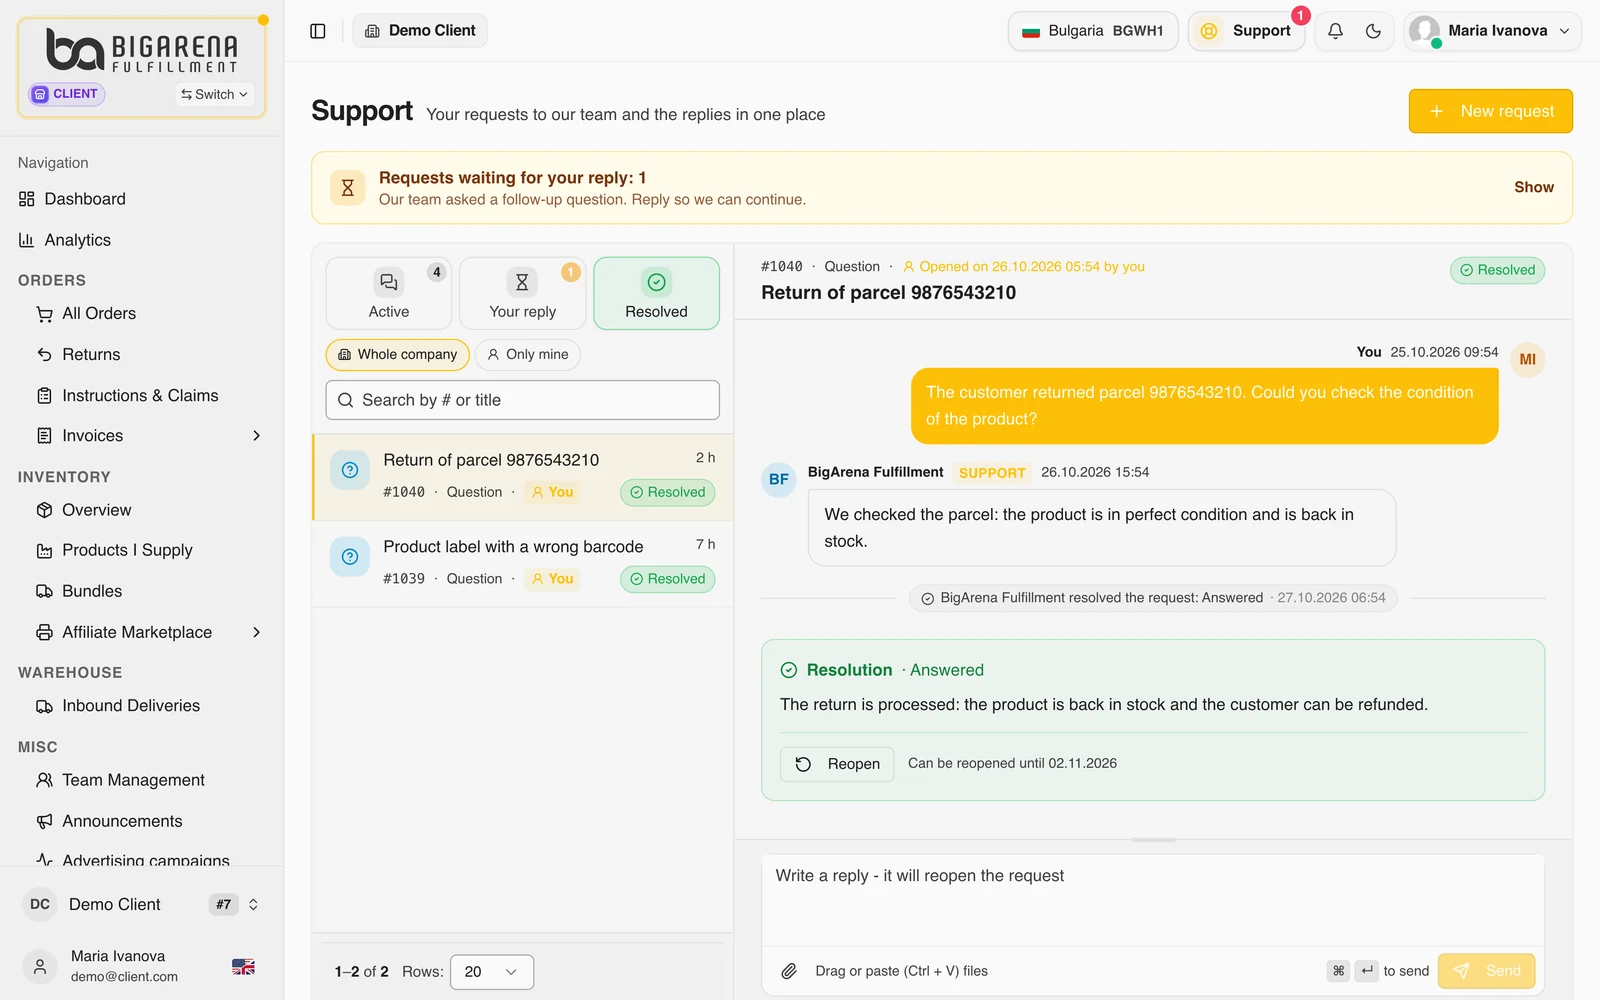The width and height of the screenshot is (1600, 1000).
Task: Click the All Orders cart icon
Action: tap(44, 314)
